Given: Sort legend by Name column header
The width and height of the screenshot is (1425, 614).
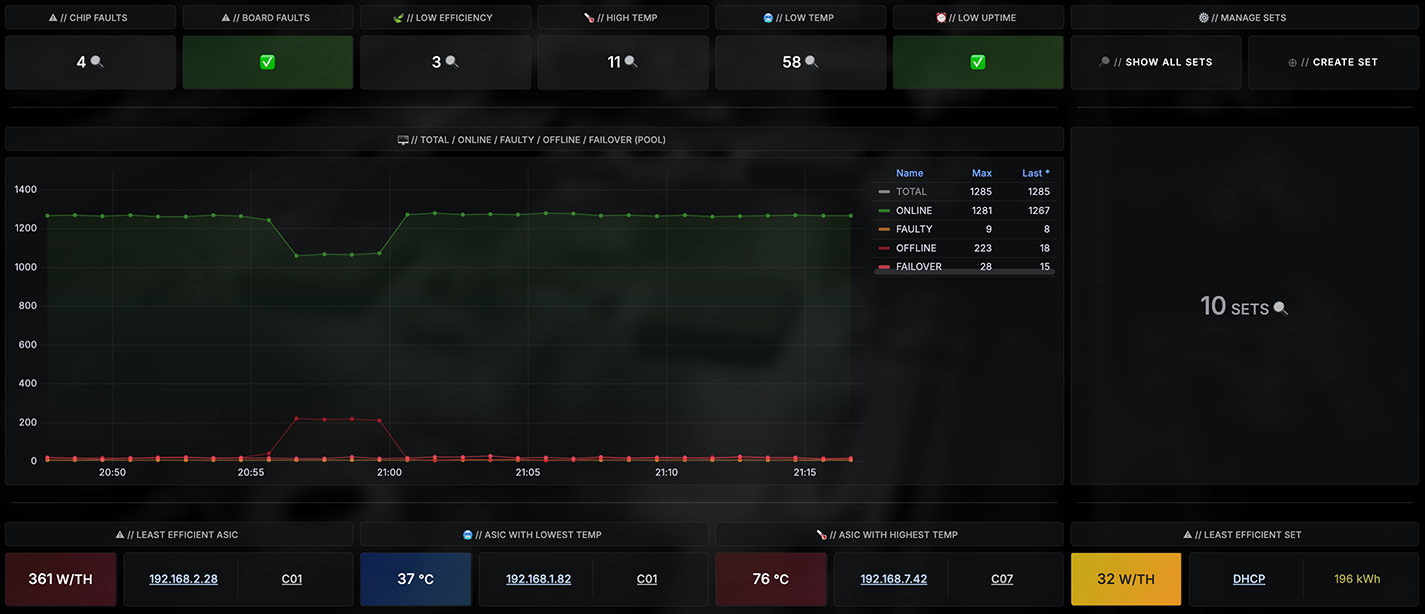Looking at the screenshot, I should tap(909, 173).
